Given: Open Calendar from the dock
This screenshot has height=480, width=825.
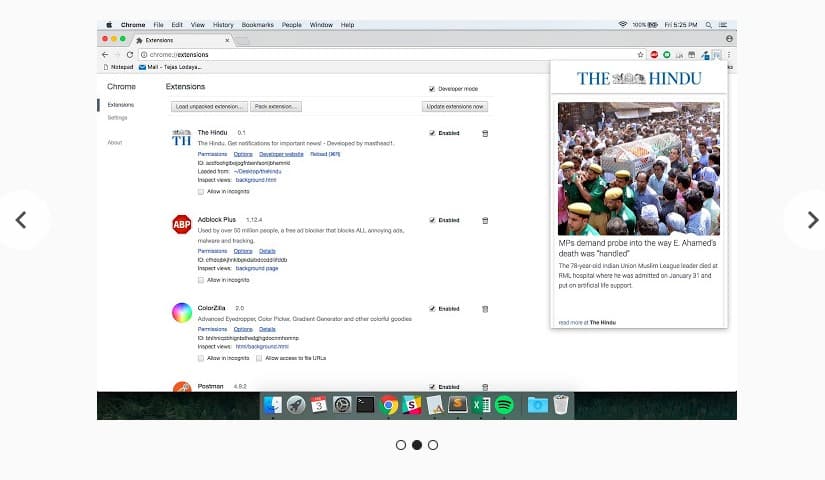Looking at the screenshot, I should (x=318, y=405).
